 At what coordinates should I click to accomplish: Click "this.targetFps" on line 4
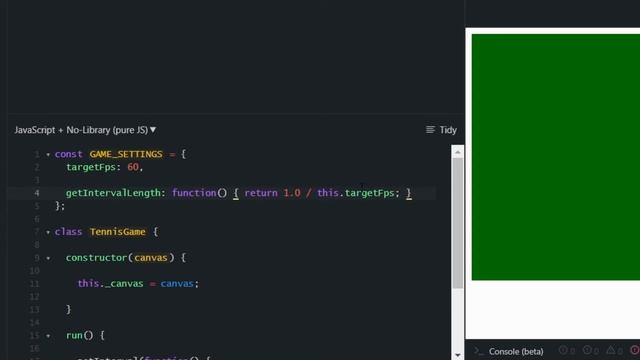coord(356,193)
